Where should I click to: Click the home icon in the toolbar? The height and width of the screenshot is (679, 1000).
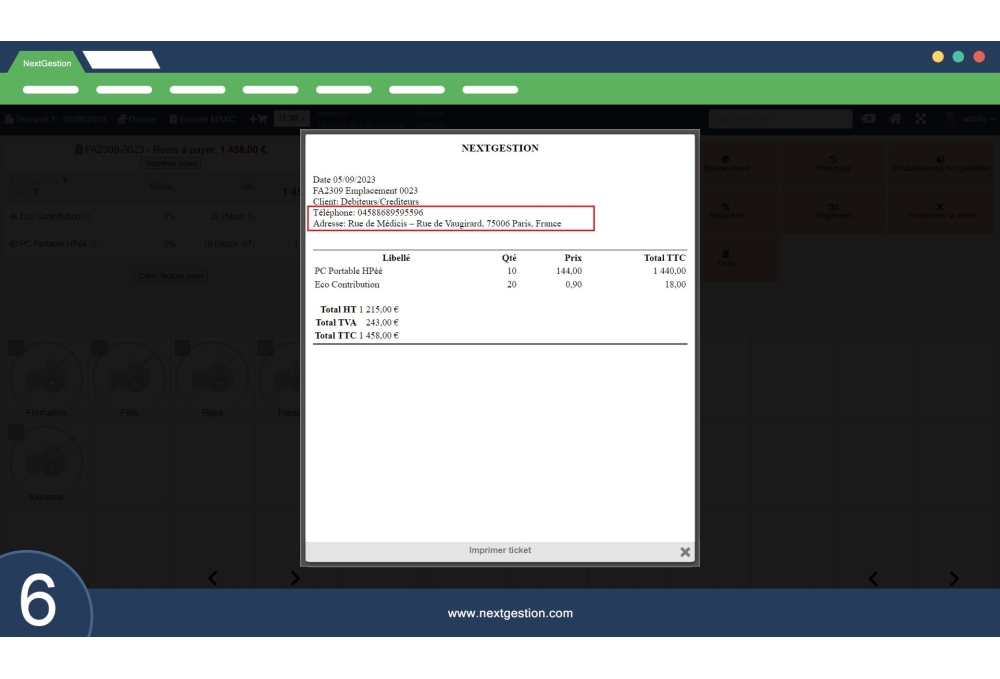(x=896, y=118)
